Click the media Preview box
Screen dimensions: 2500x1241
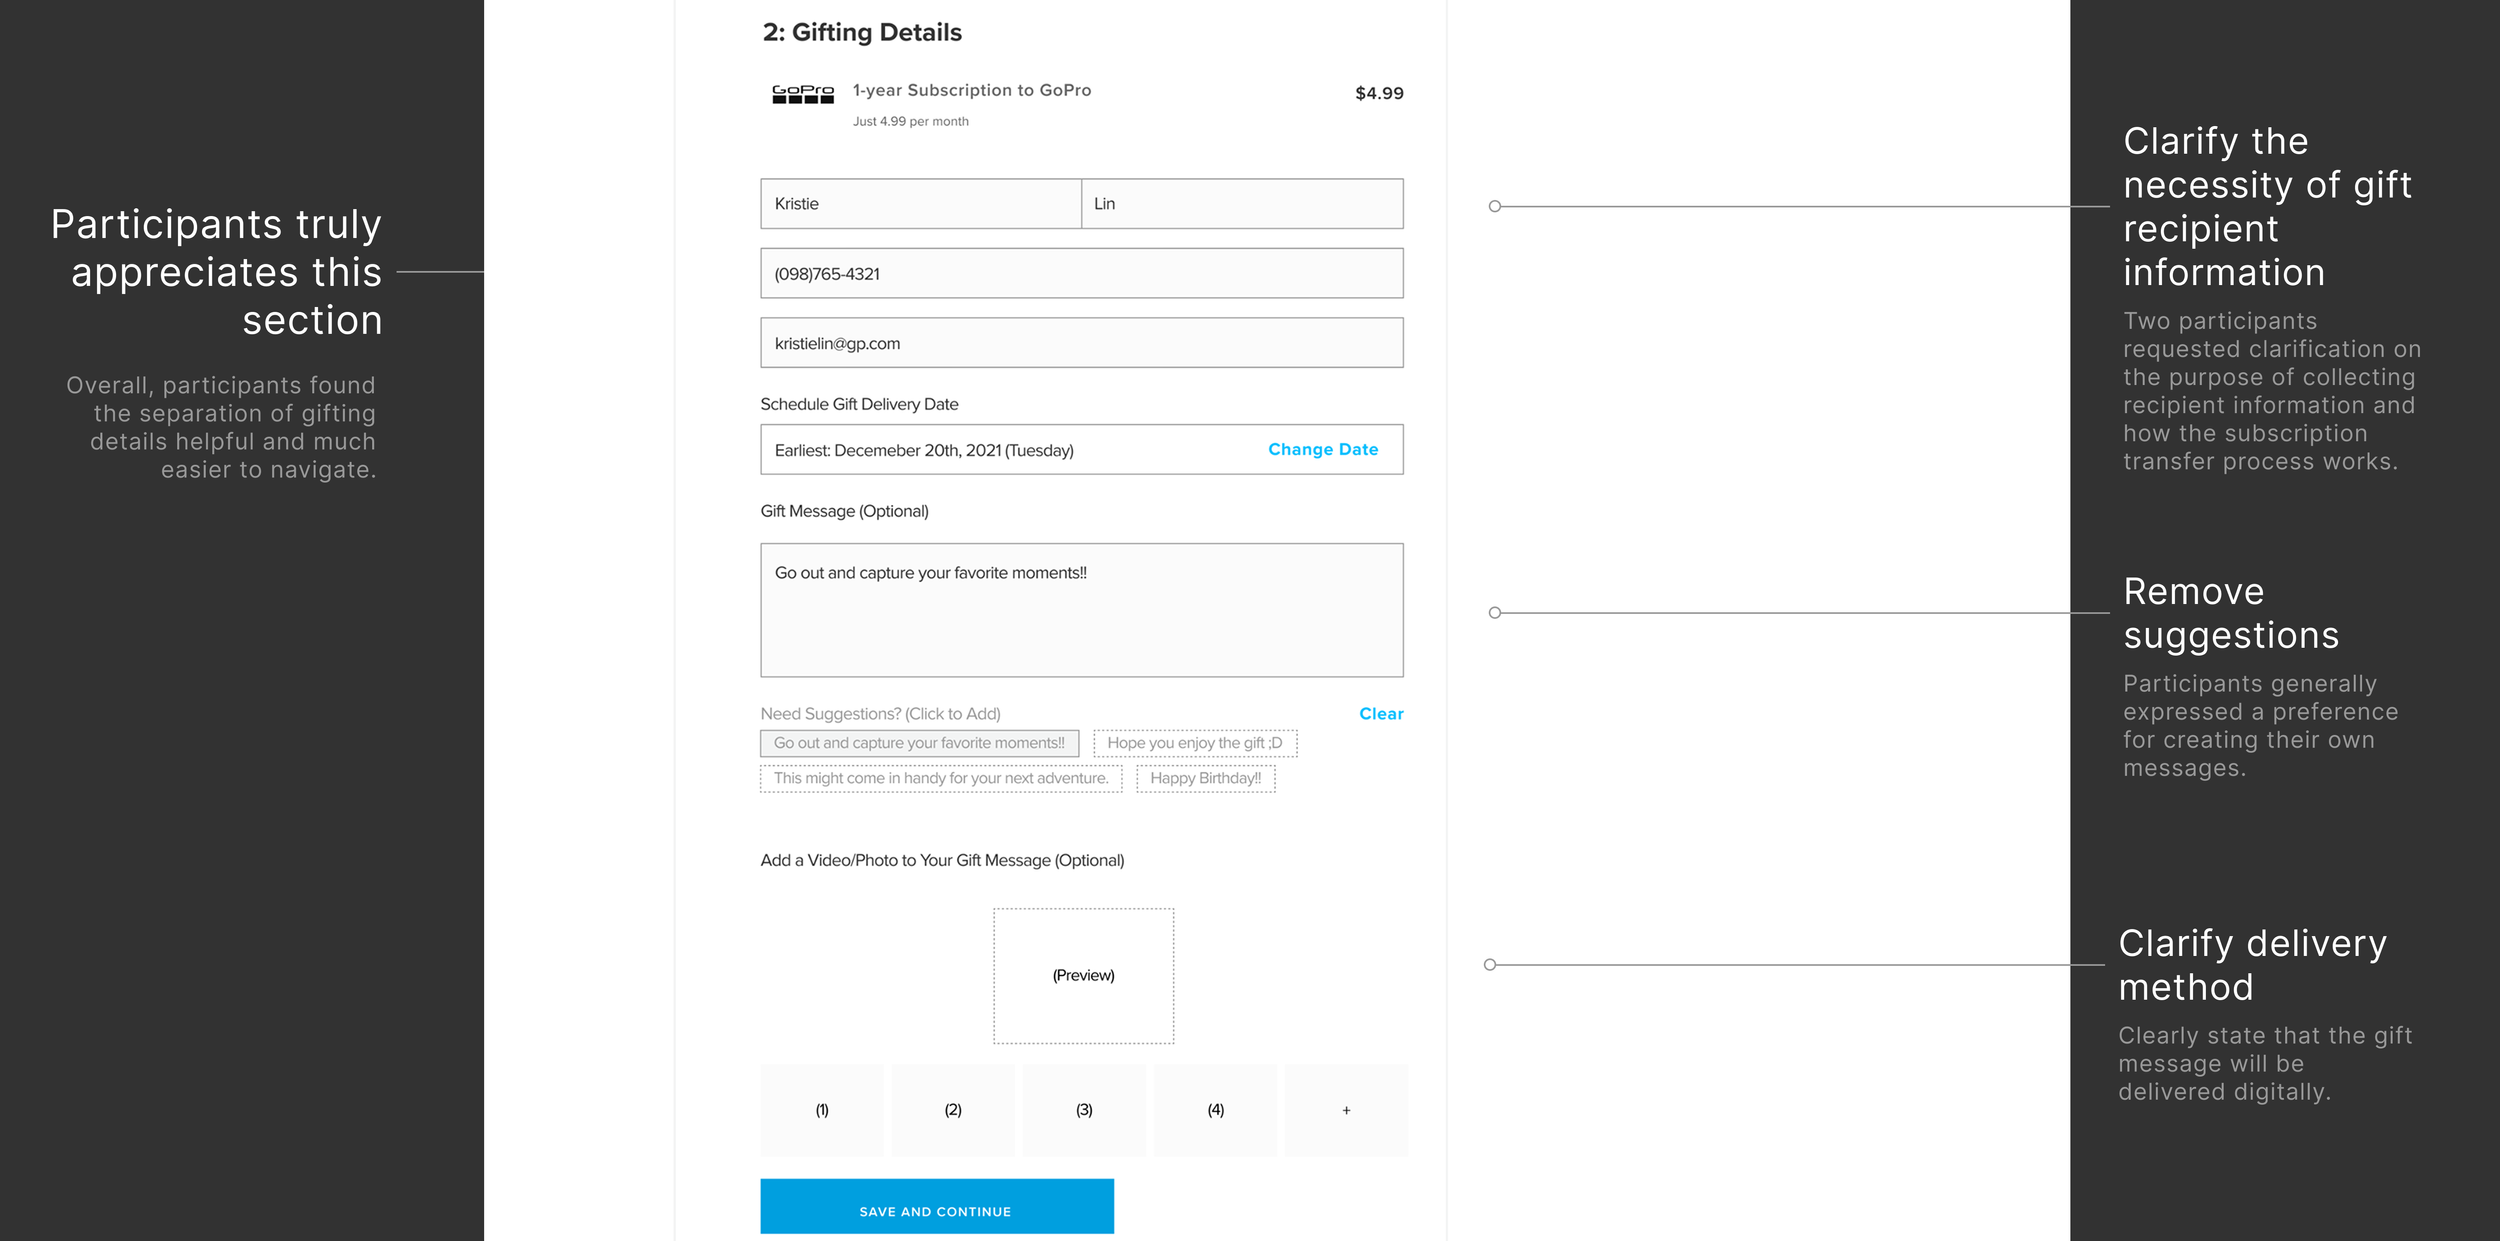(x=1083, y=975)
